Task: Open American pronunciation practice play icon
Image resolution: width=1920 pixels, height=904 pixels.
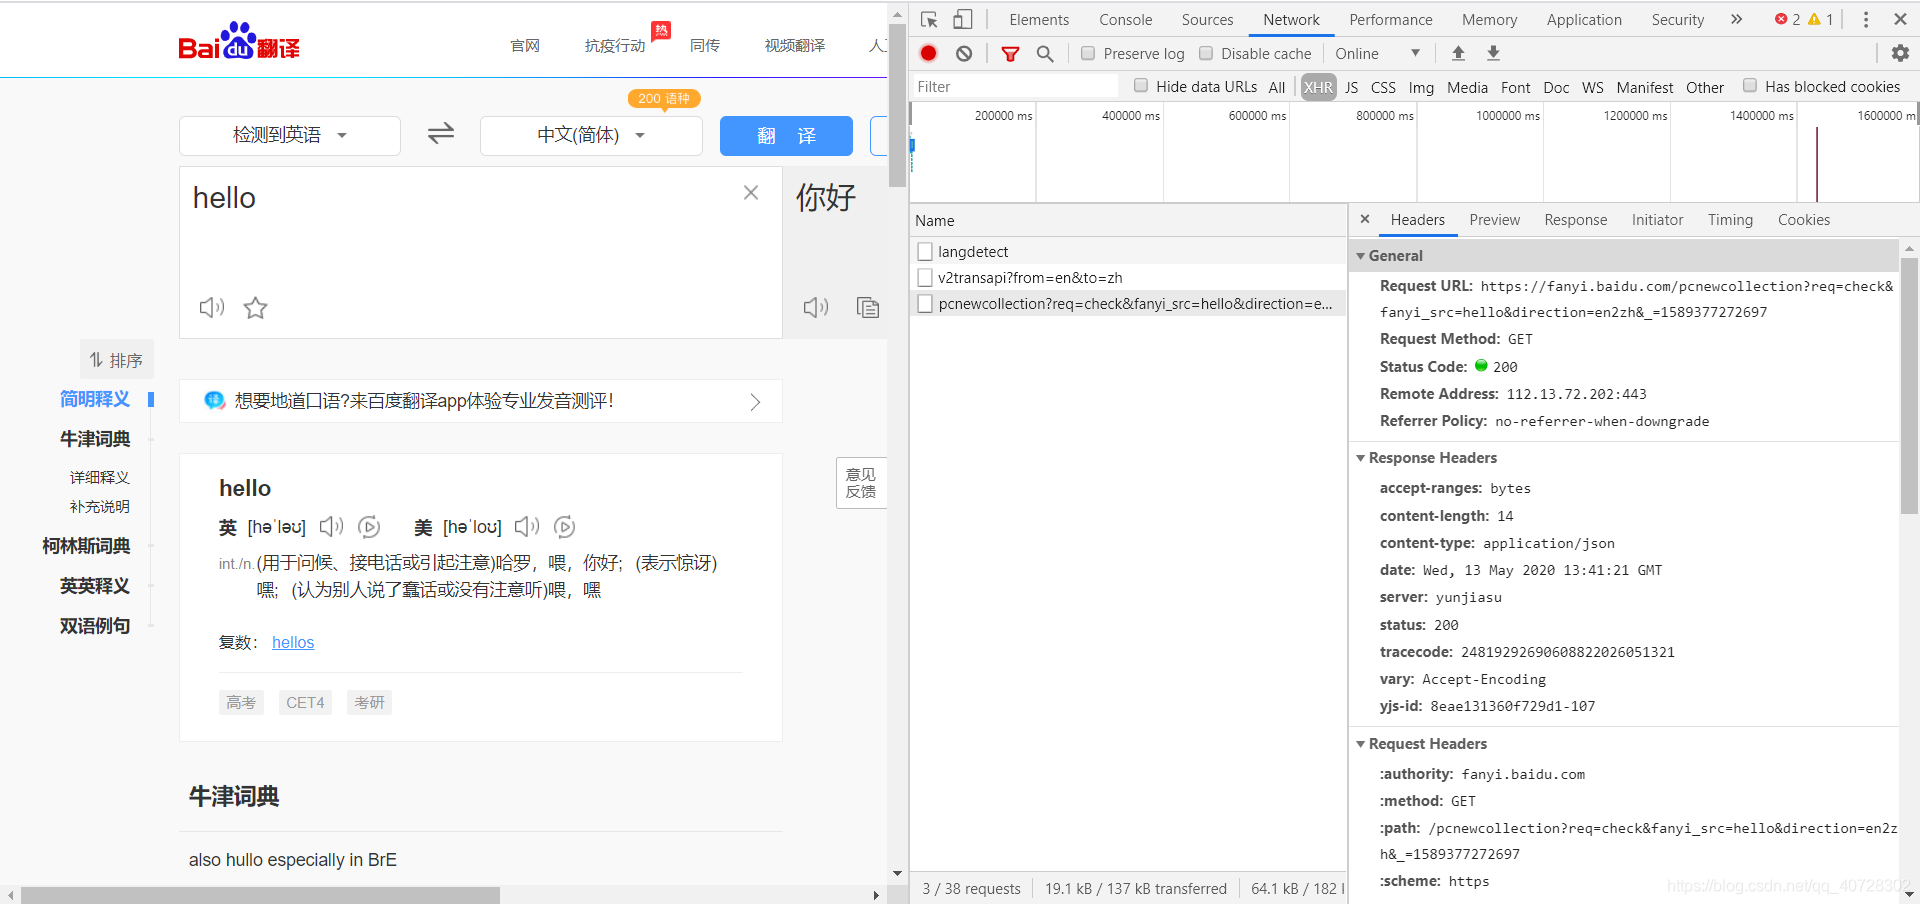Action: pyautogui.click(x=564, y=527)
